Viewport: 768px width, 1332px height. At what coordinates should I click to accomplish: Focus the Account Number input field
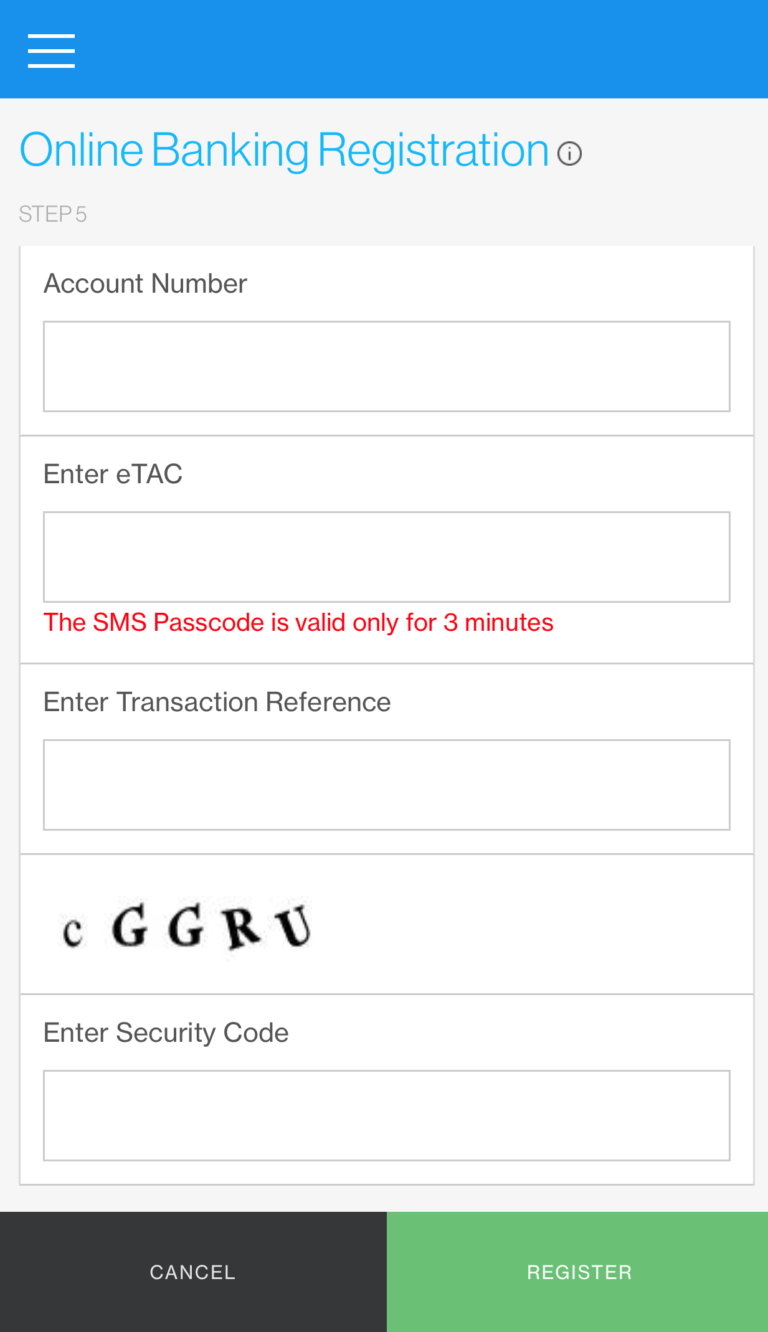[x=386, y=366]
